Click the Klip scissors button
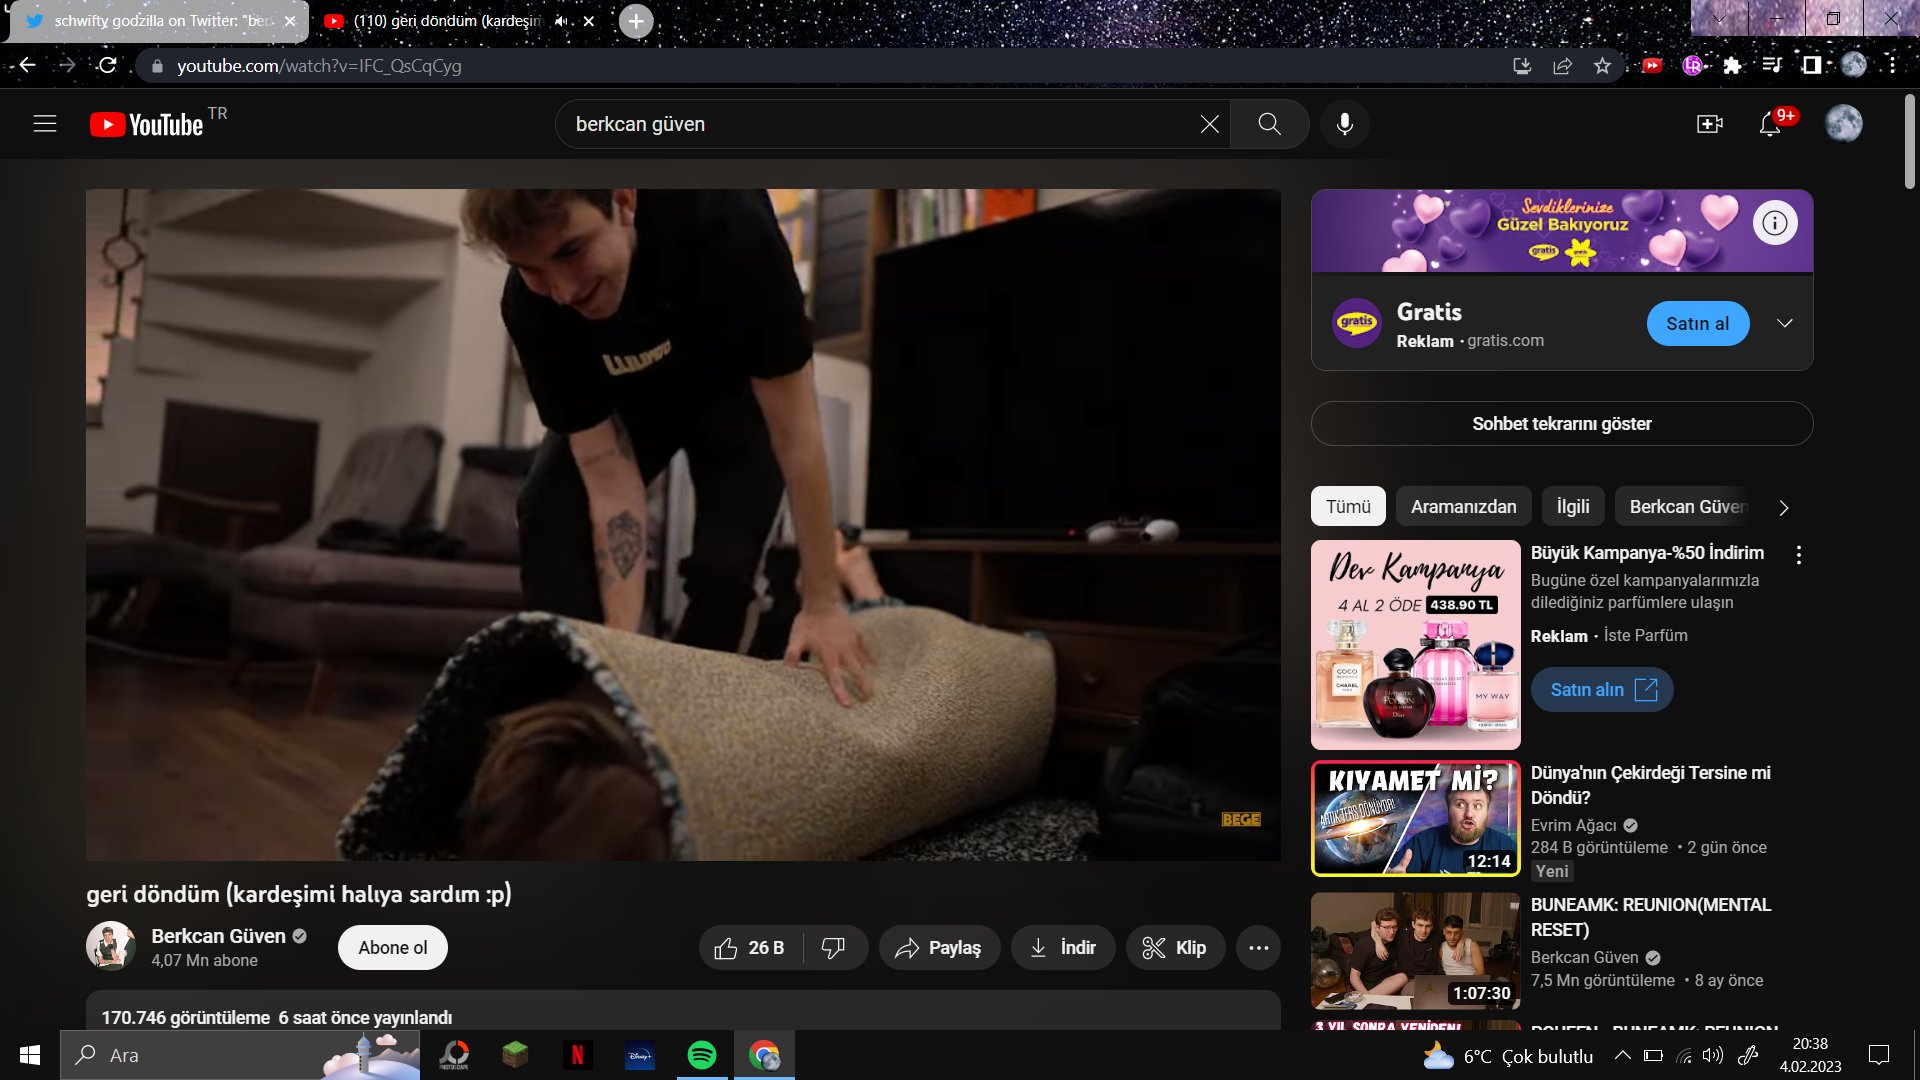This screenshot has width=1920, height=1080. pyautogui.click(x=1174, y=948)
